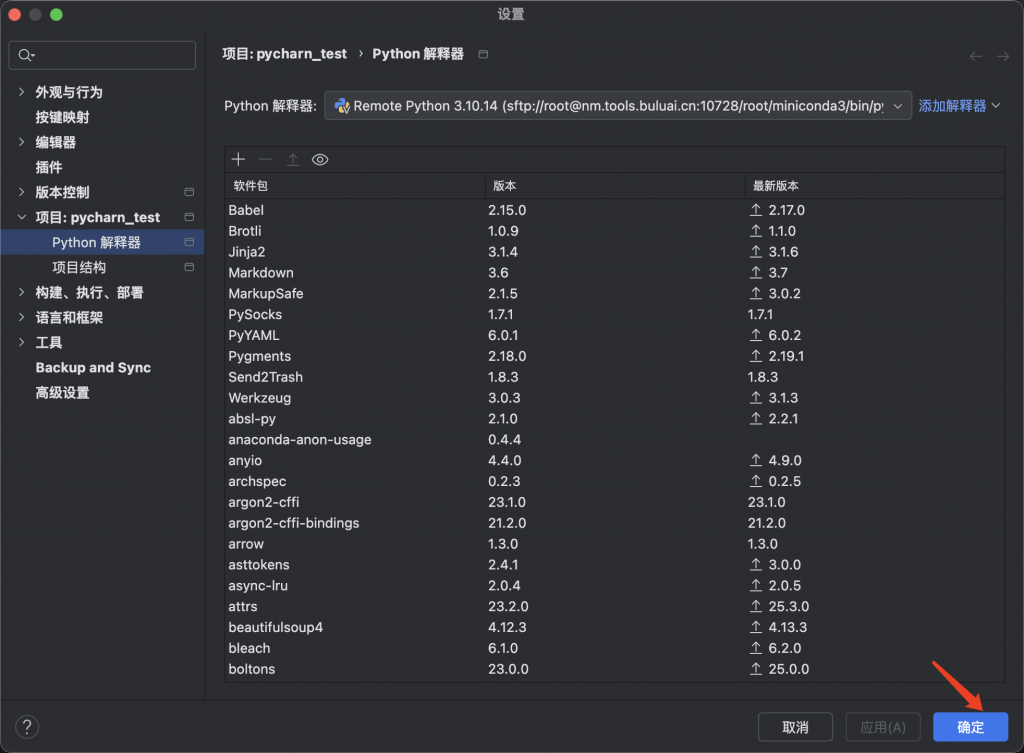Click upgrade arrow next to Pygments 2.19.1

[x=756, y=356]
